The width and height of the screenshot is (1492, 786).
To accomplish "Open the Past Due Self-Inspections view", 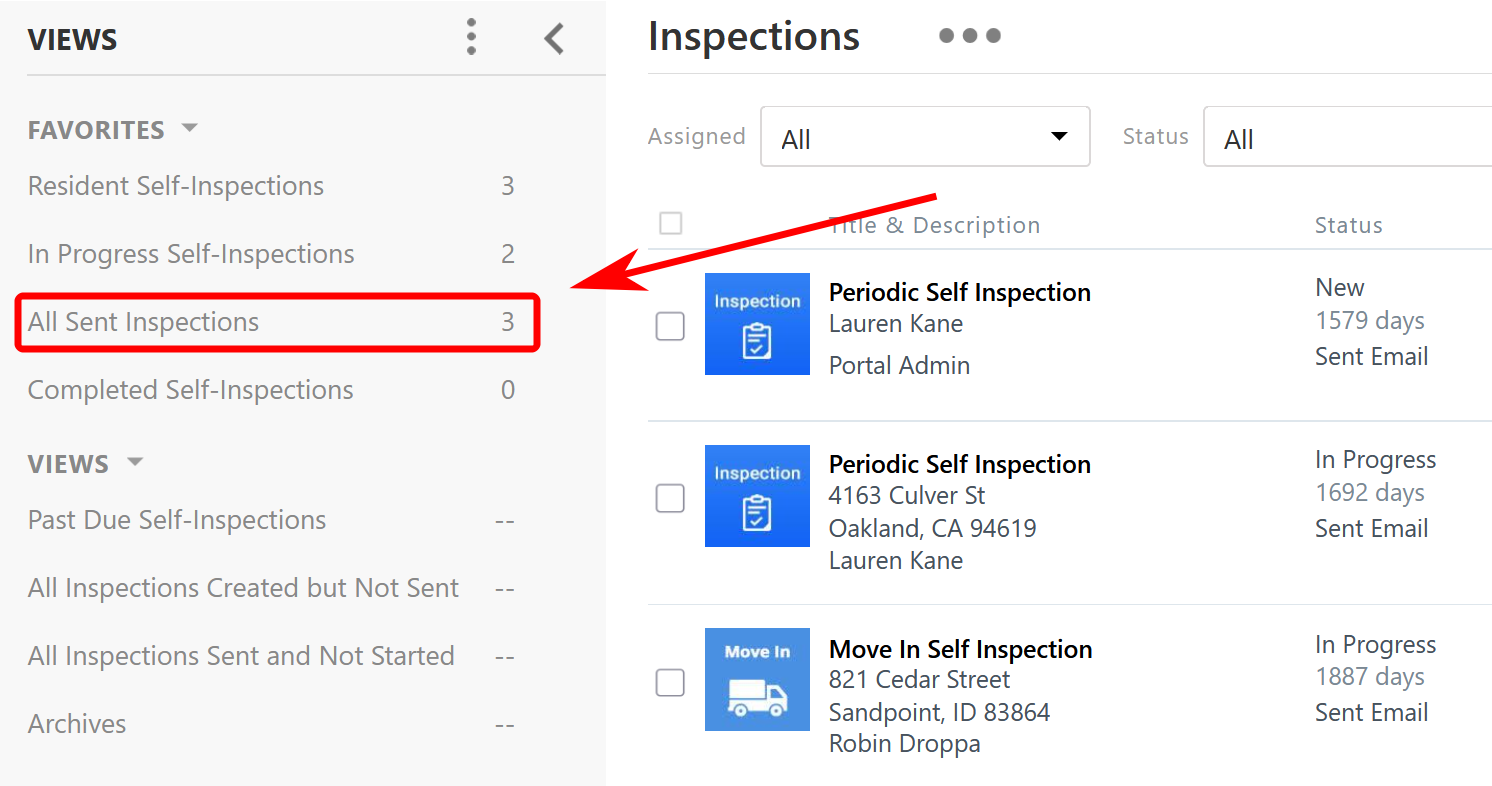I will point(177,520).
